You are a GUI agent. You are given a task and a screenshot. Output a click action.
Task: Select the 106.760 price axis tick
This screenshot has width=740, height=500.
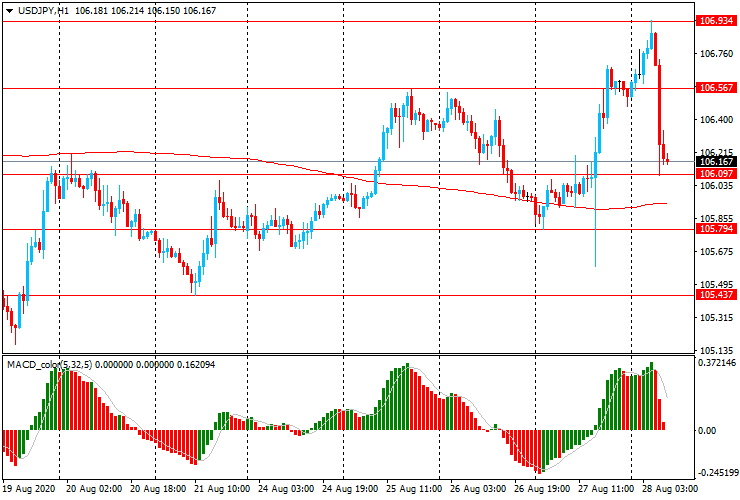714,54
